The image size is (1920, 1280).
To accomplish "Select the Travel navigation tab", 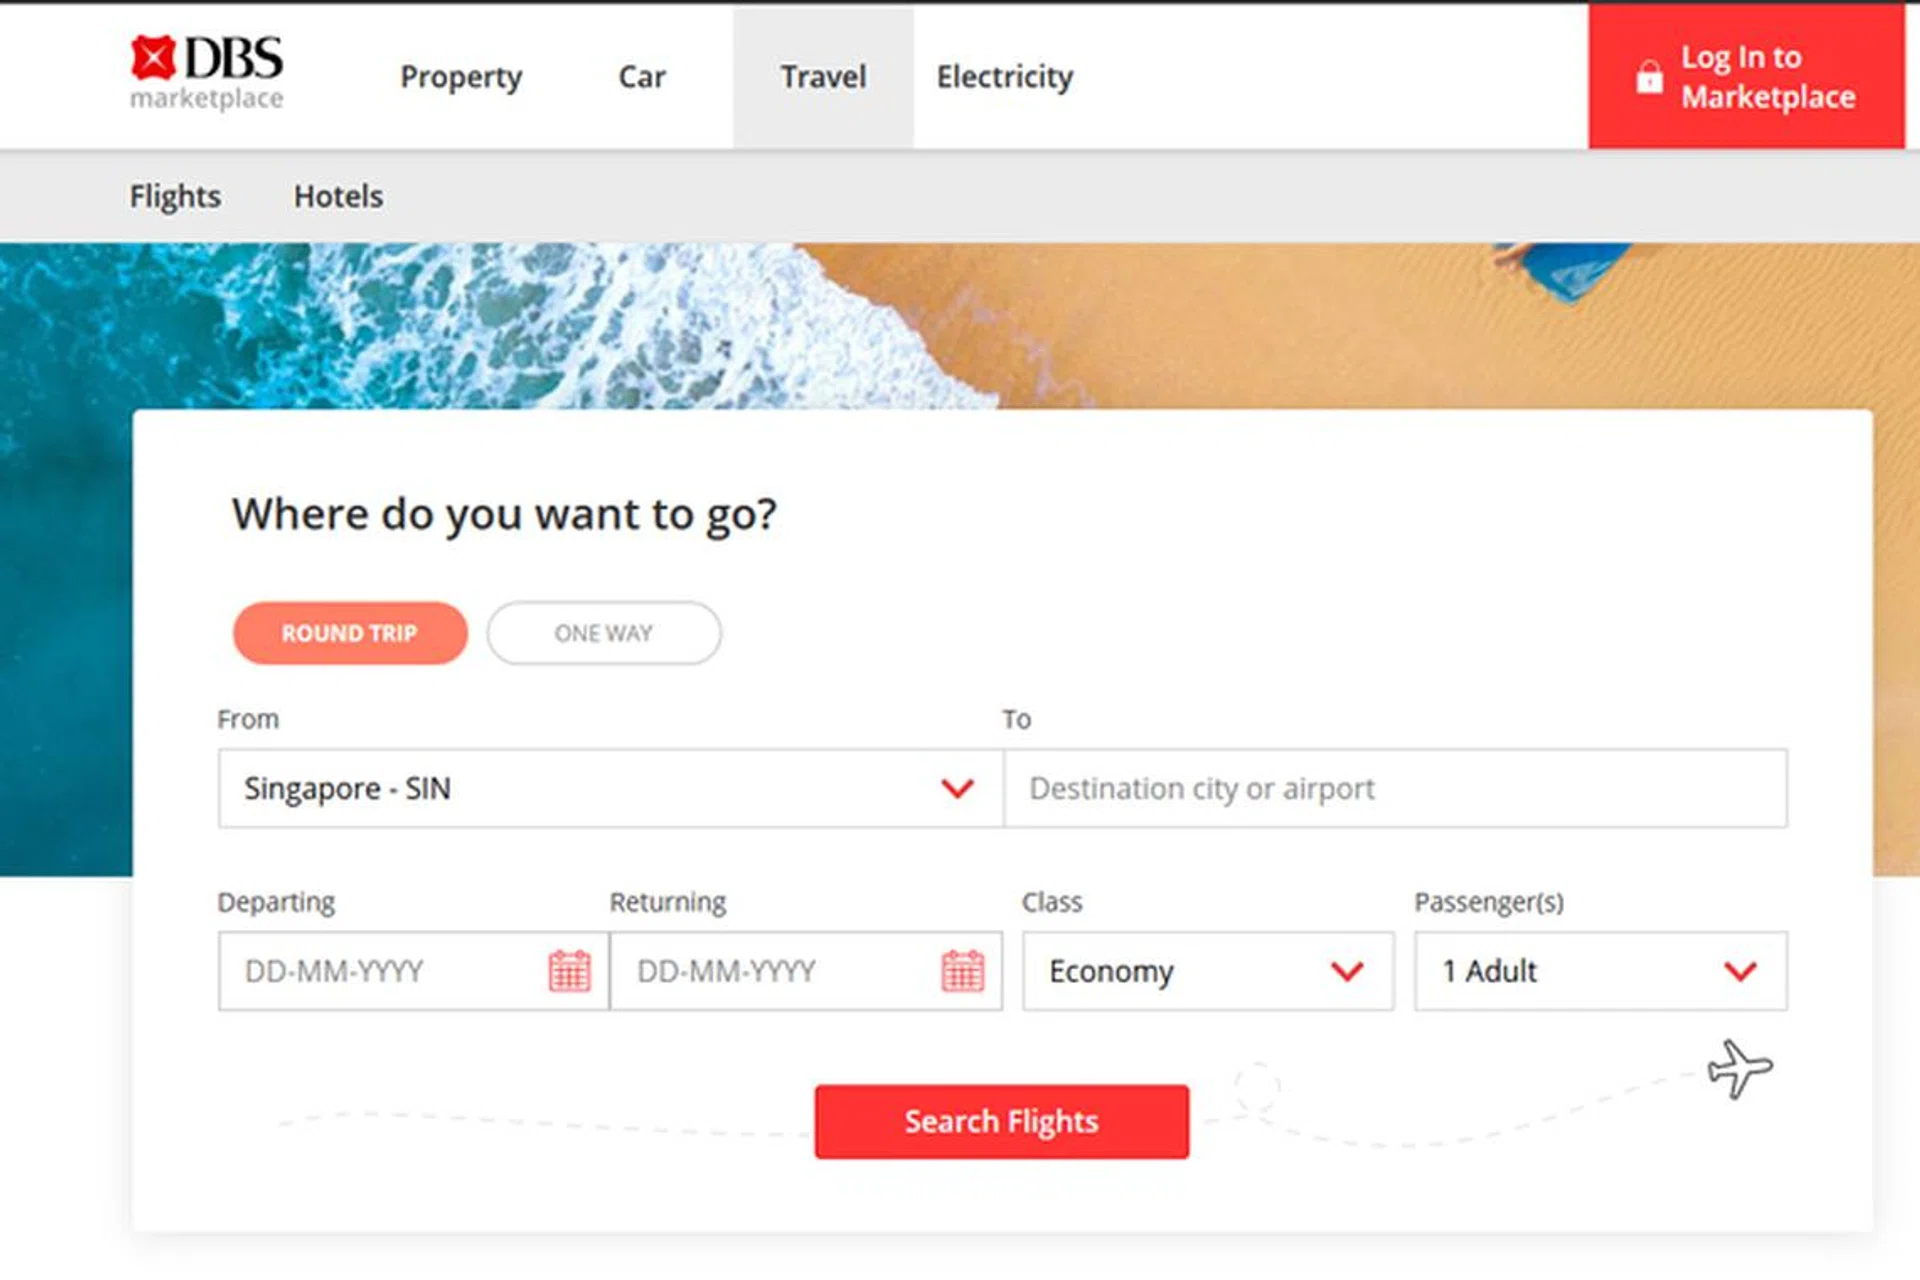I will click(x=823, y=77).
